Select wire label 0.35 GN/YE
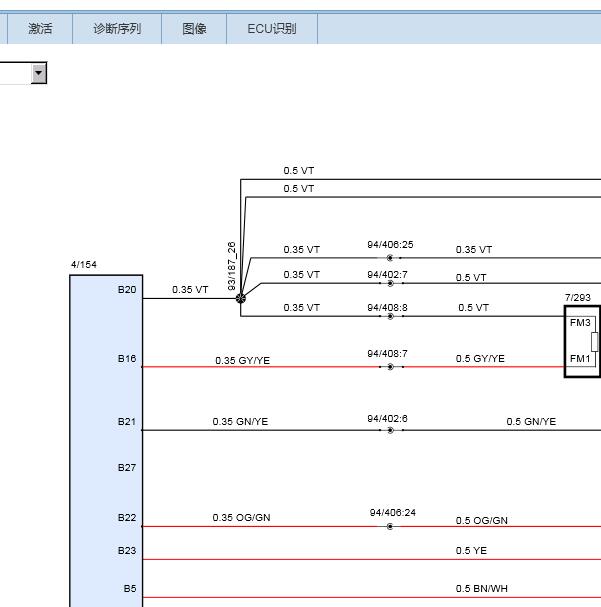Image resolution: width=601 pixels, height=607 pixels. click(x=240, y=422)
